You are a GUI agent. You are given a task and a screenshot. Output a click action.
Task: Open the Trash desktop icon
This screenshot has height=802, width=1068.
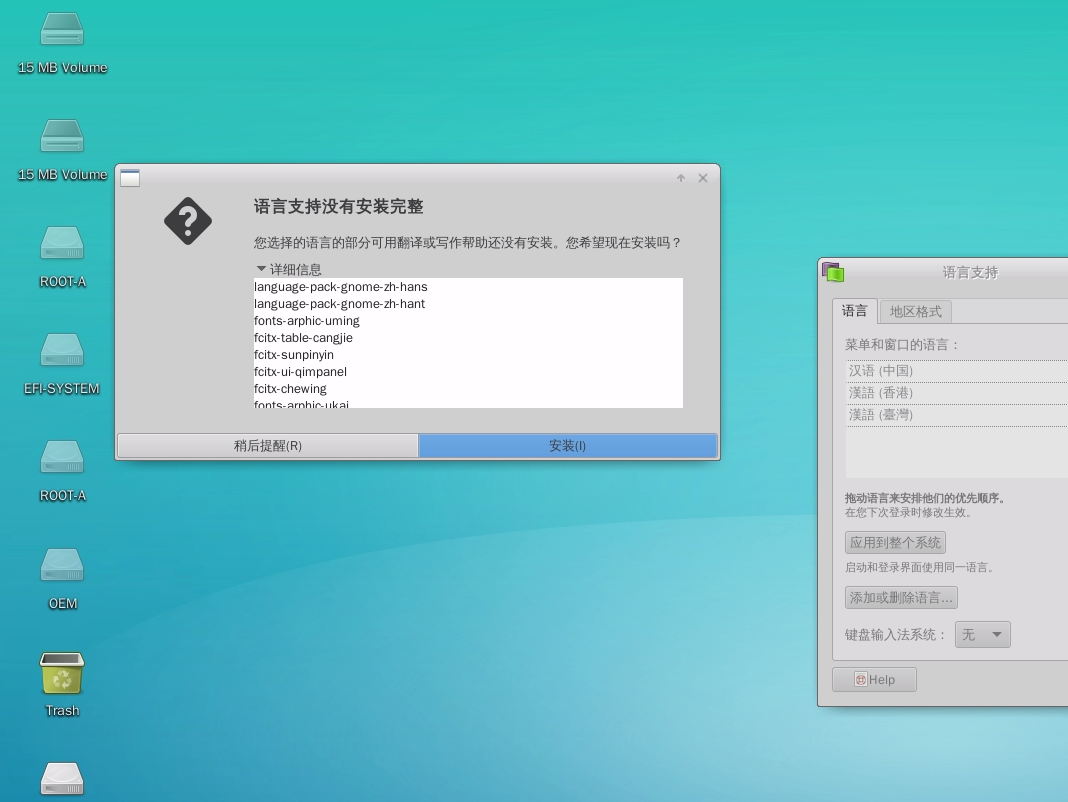(62, 673)
